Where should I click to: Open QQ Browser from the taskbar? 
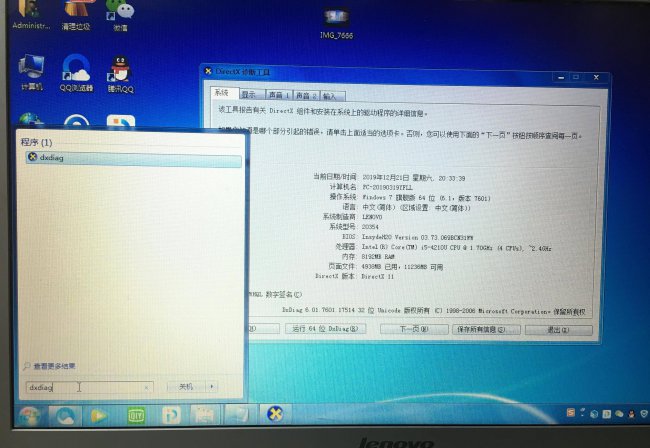tap(65, 416)
